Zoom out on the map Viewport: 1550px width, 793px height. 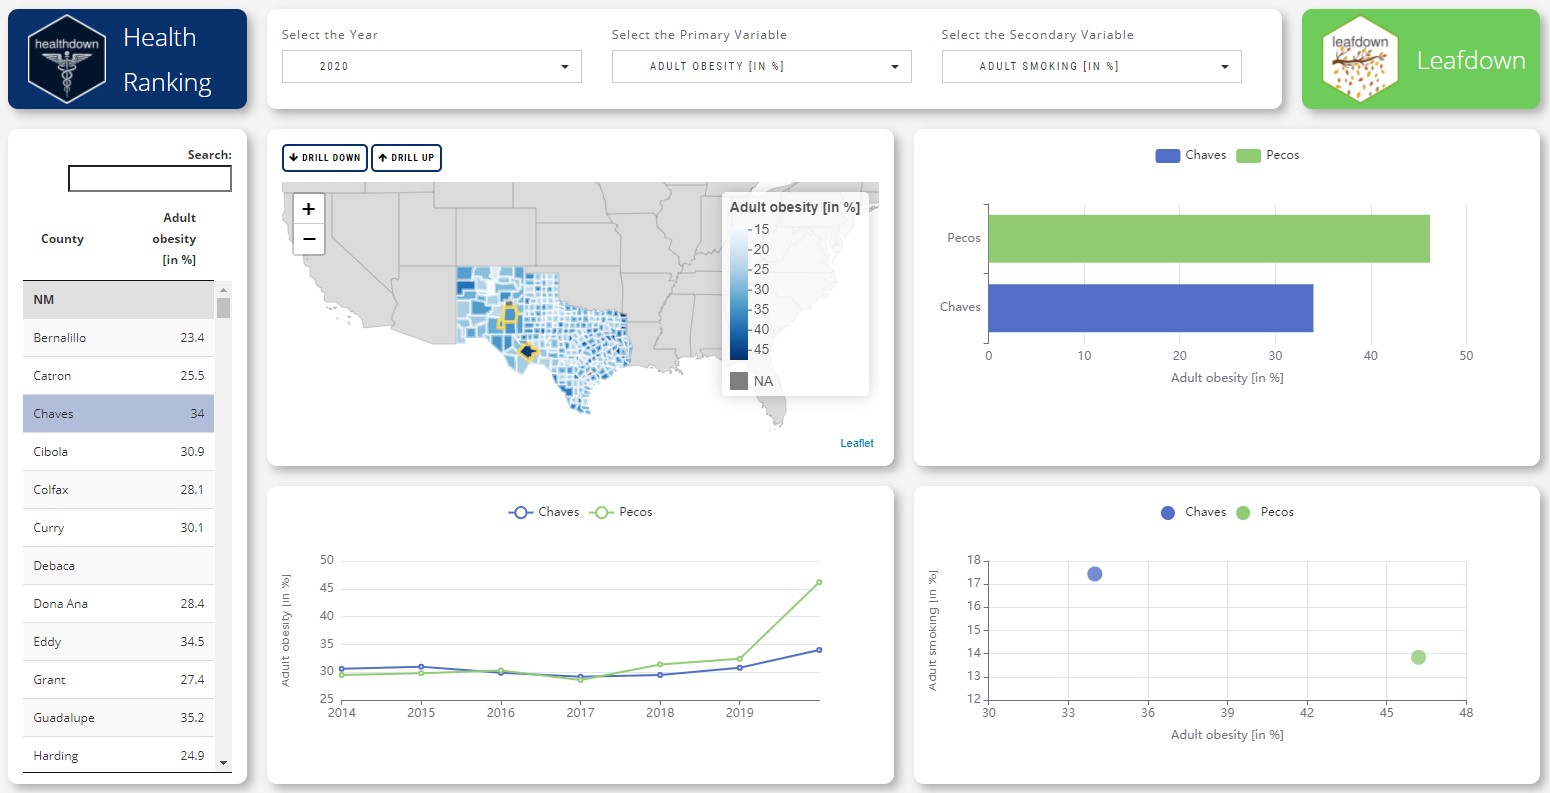pos(309,239)
